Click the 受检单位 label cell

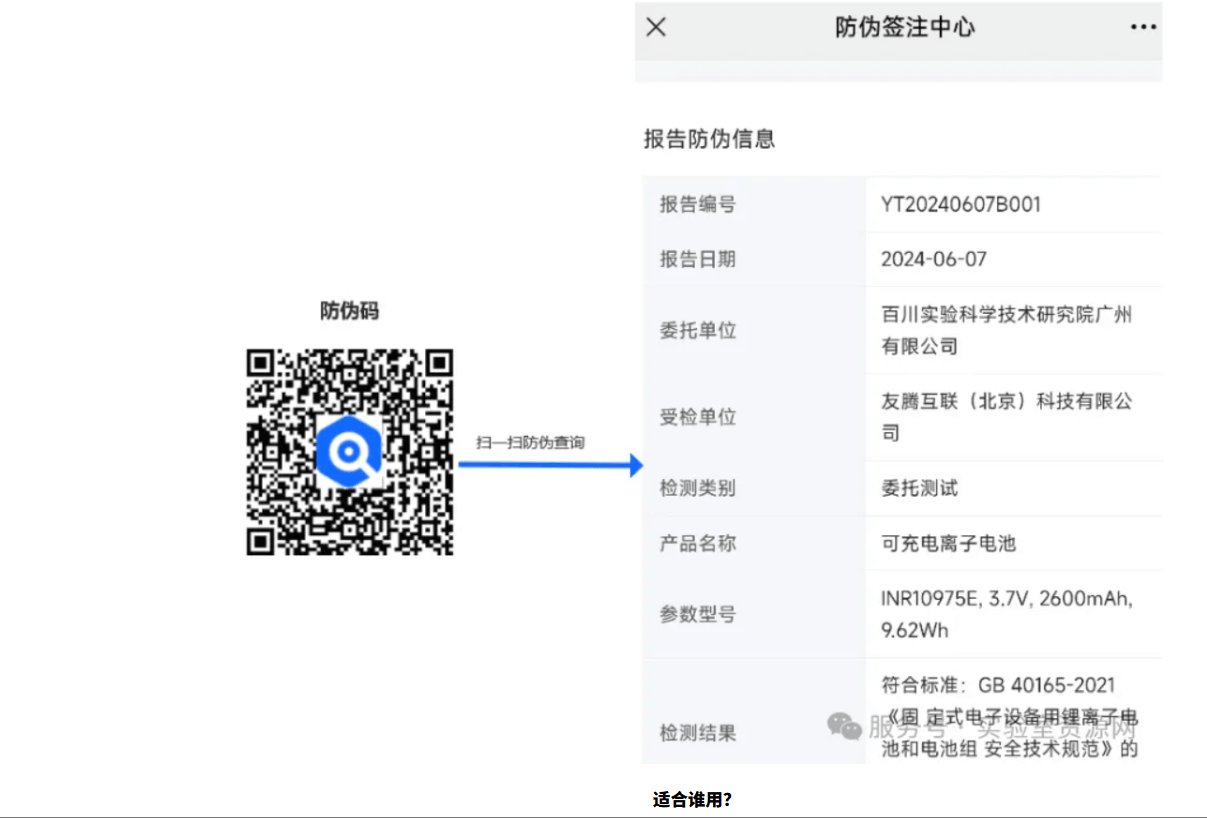(754, 417)
